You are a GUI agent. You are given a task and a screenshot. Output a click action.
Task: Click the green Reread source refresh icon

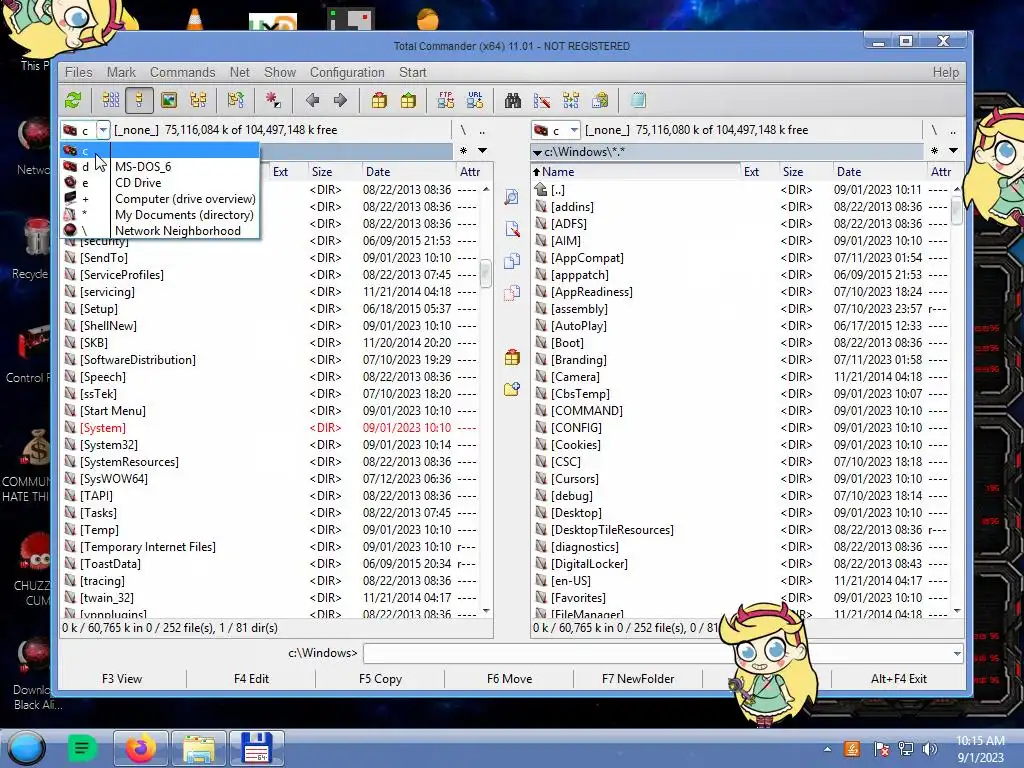[x=73, y=101]
